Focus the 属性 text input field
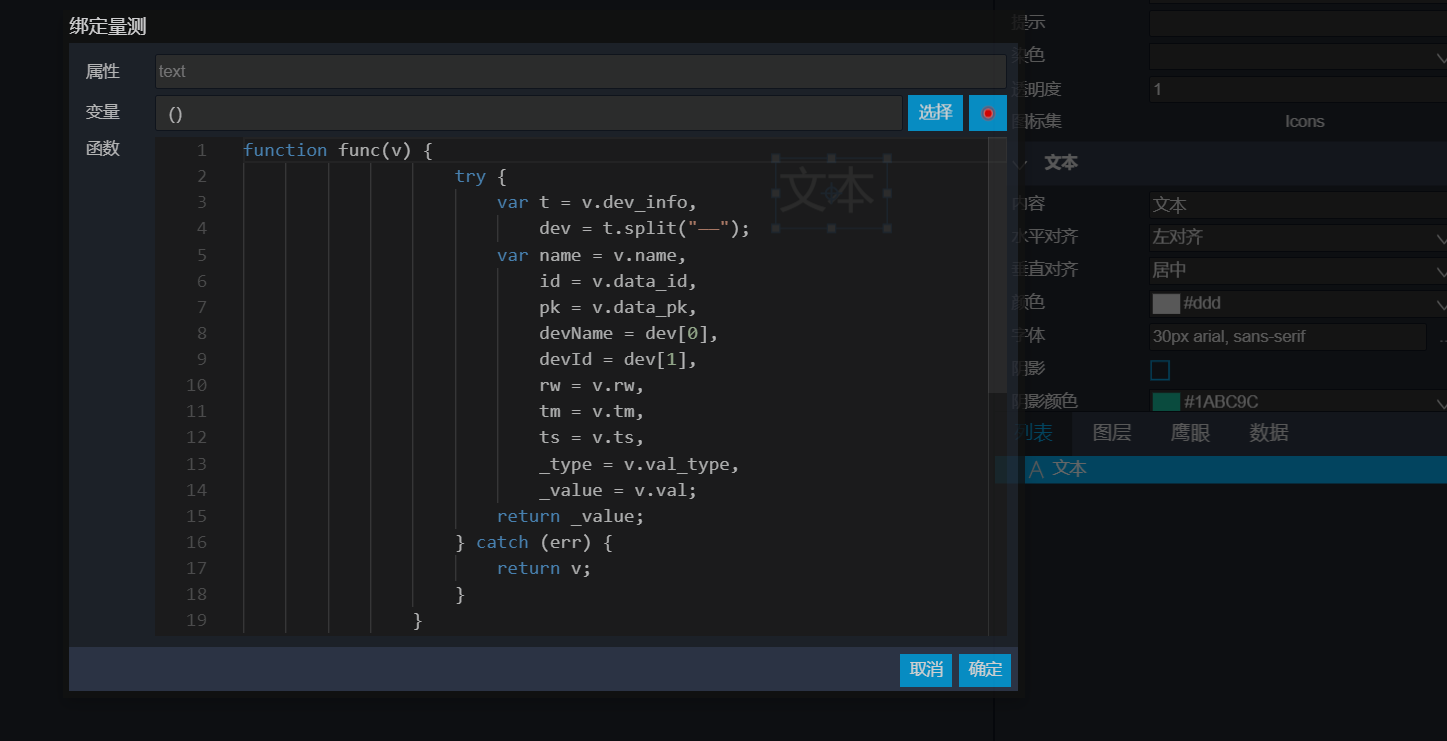Image resolution: width=1447 pixels, height=741 pixels. point(580,71)
